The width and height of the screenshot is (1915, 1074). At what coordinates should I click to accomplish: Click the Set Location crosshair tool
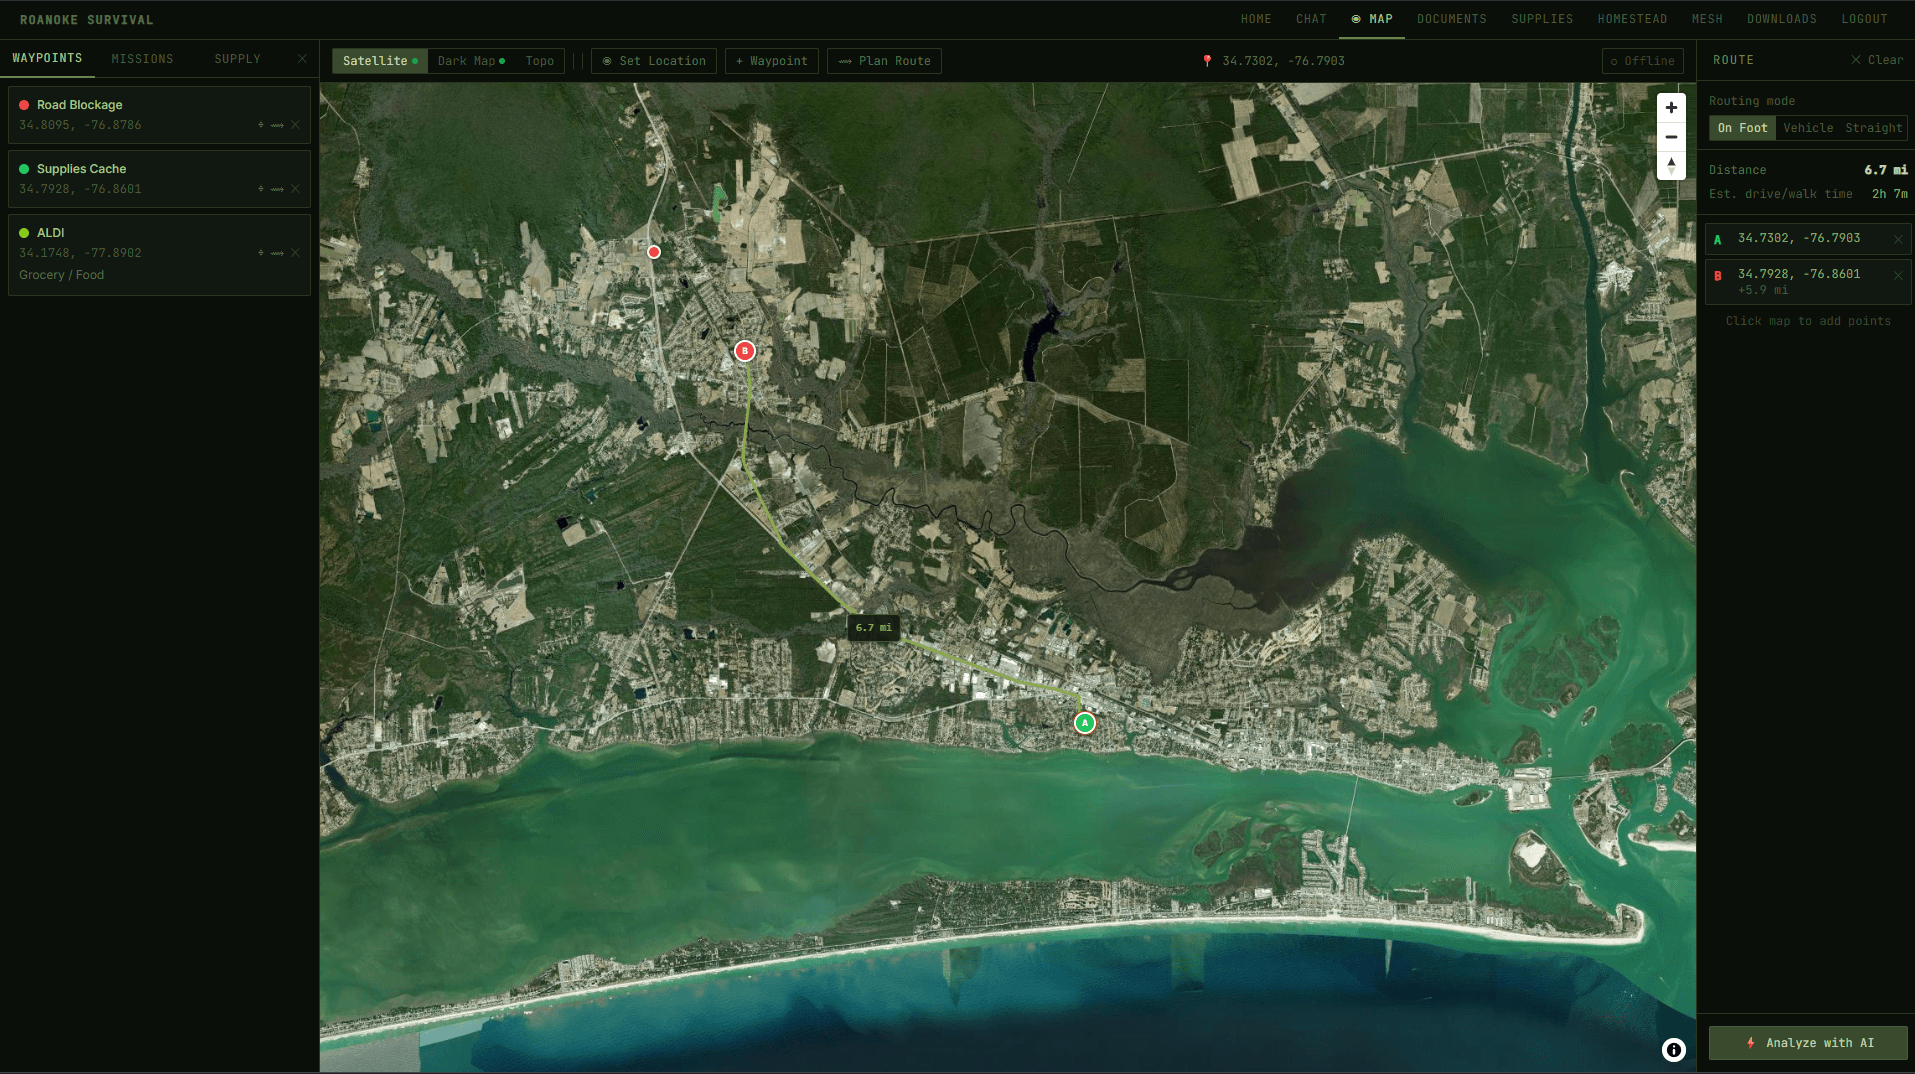click(x=653, y=61)
